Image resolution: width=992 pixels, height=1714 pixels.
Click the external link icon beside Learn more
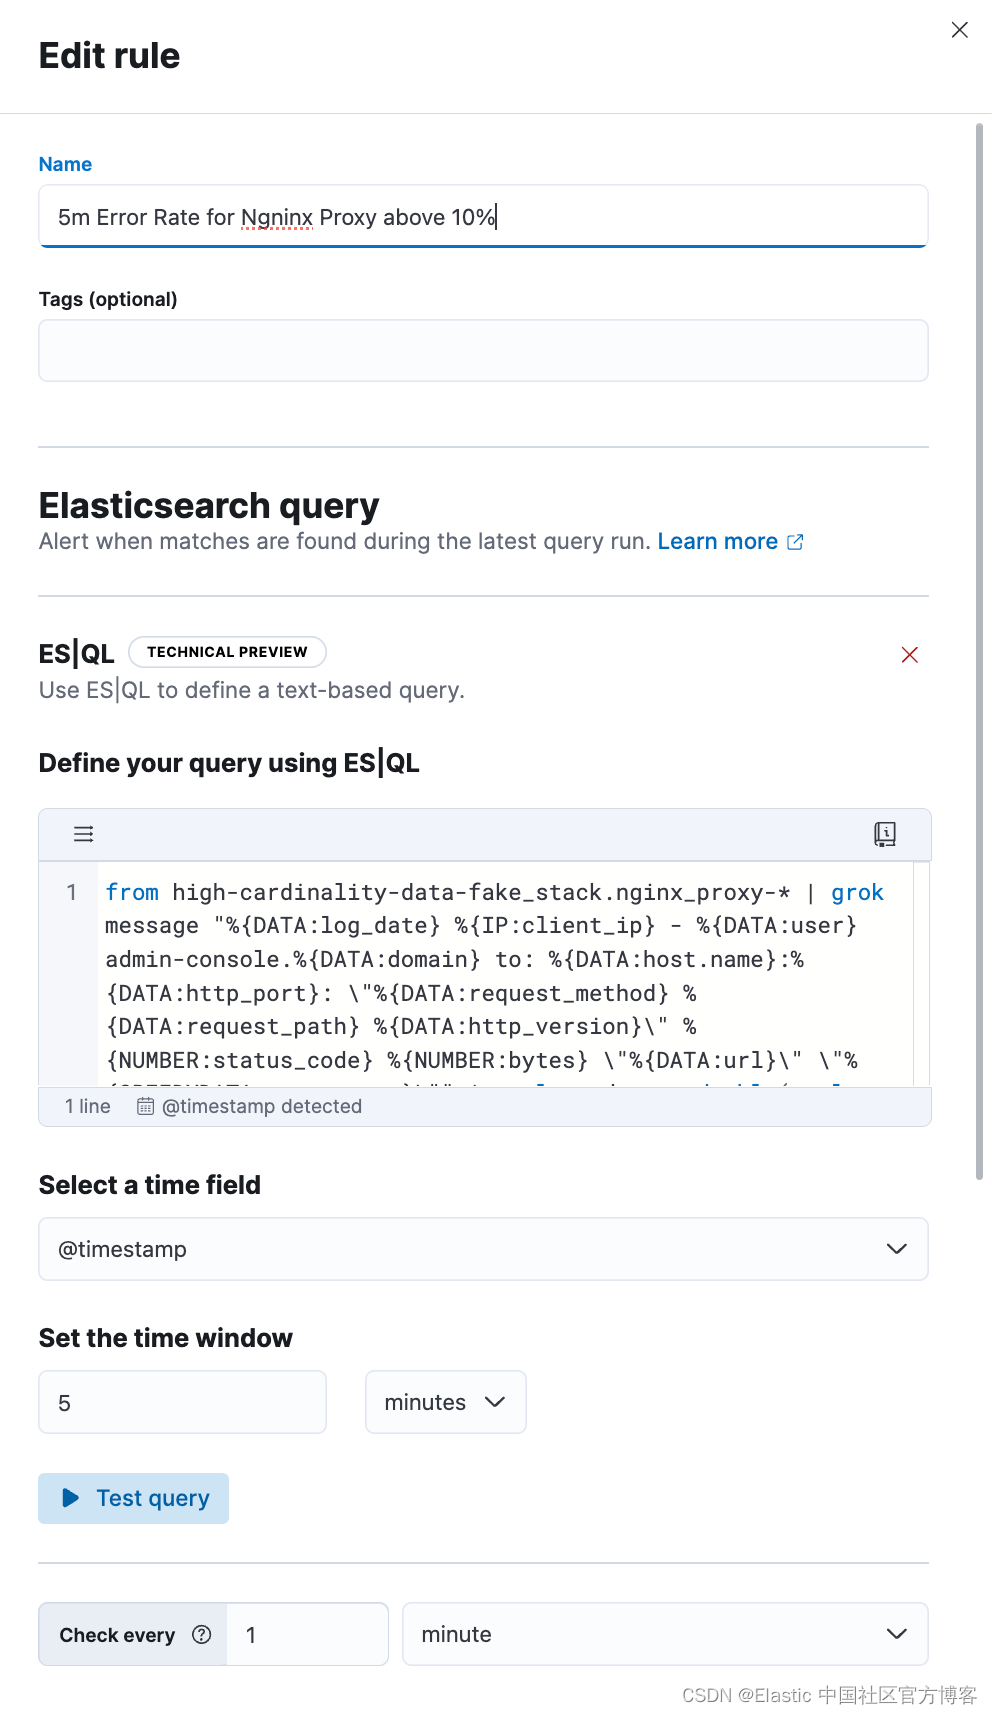tap(796, 542)
